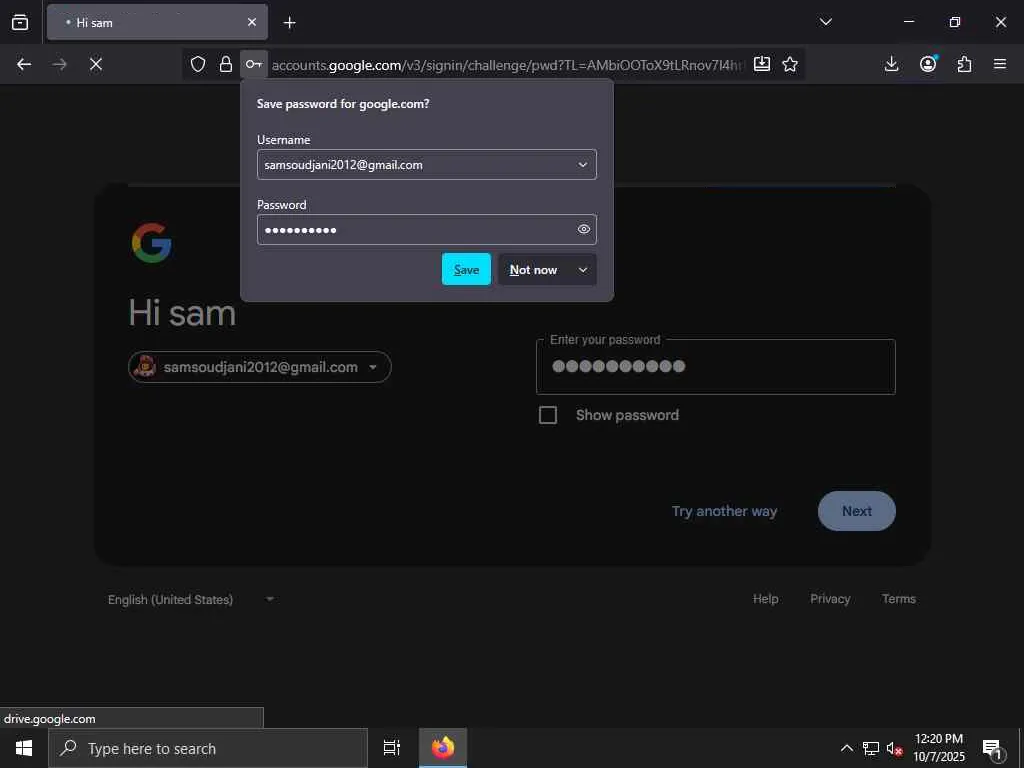Image resolution: width=1024 pixels, height=768 pixels.
Task: Choose Try another way
Action: tap(724, 511)
